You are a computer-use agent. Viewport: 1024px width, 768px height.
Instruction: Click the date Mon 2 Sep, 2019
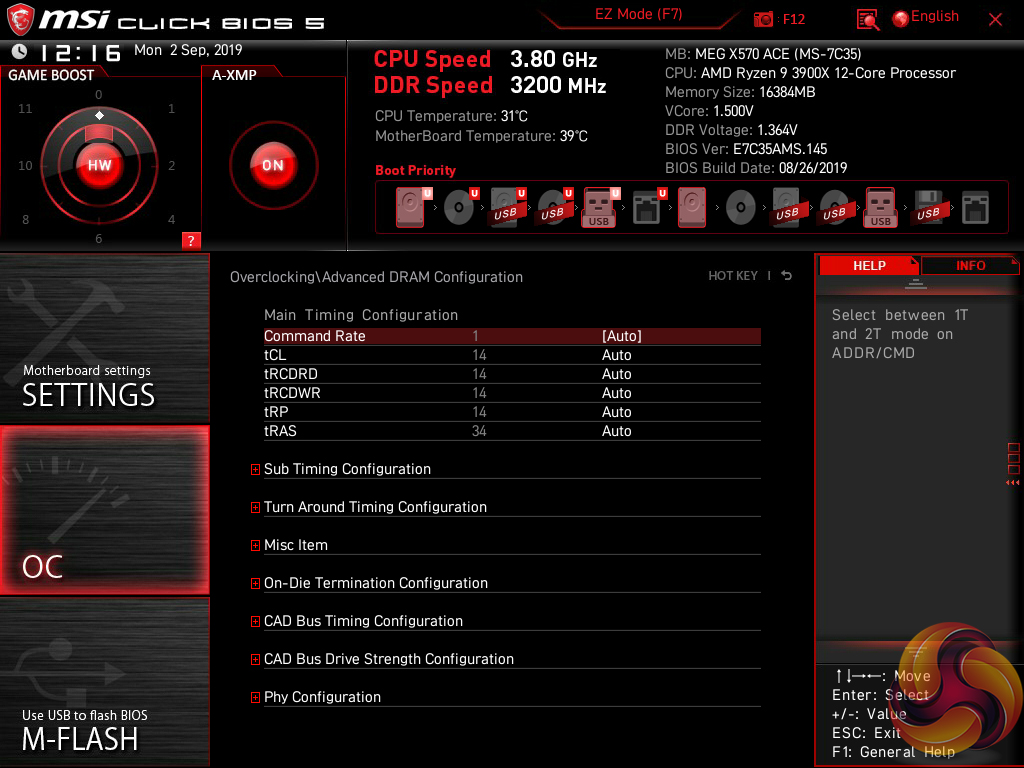tap(188, 50)
